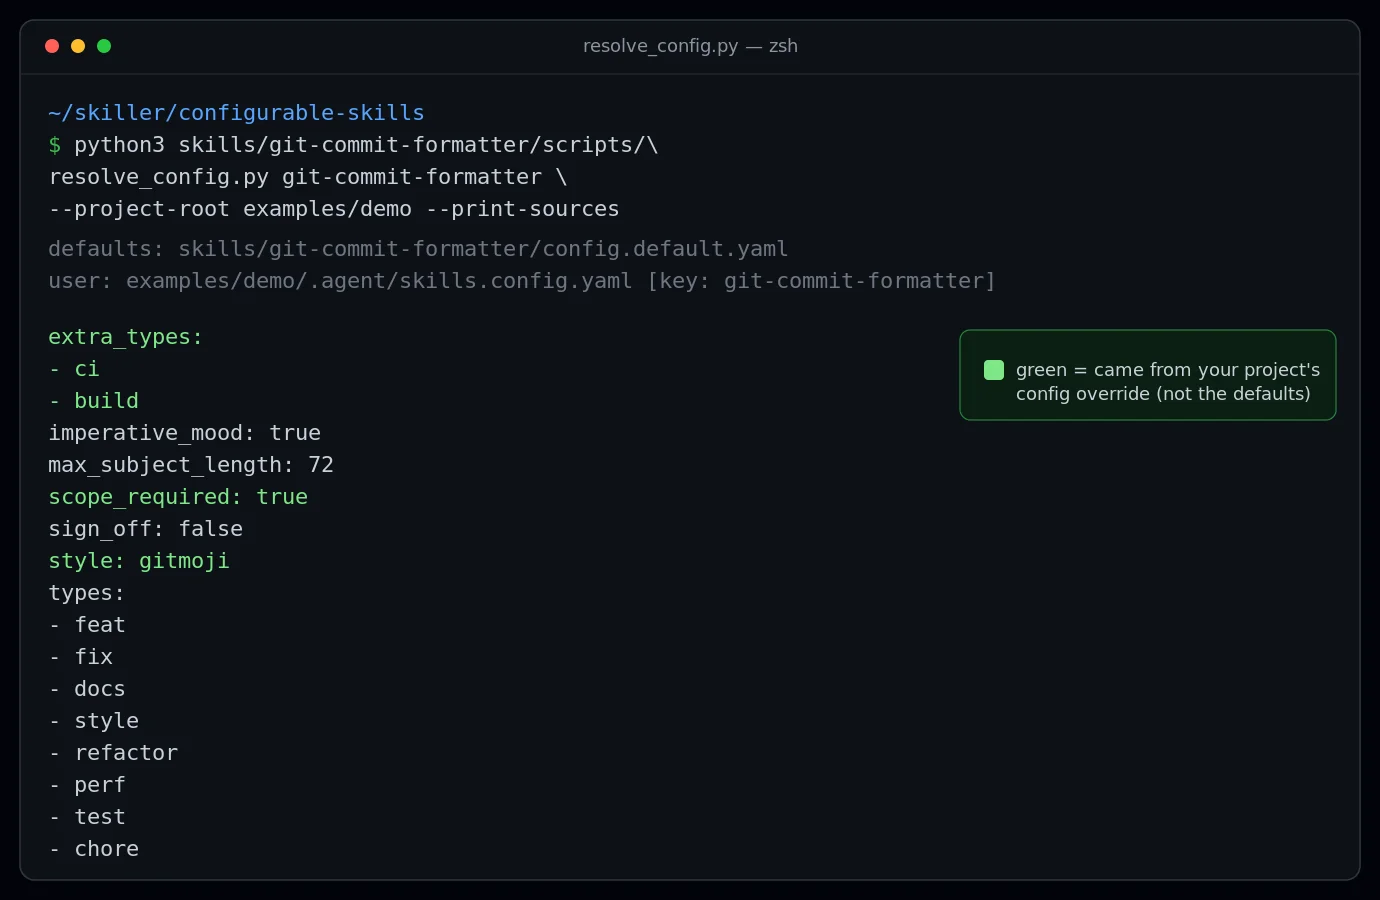Click the legend text 'green = came from your project's'
This screenshot has width=1380, height=900.
(1168, 370)
